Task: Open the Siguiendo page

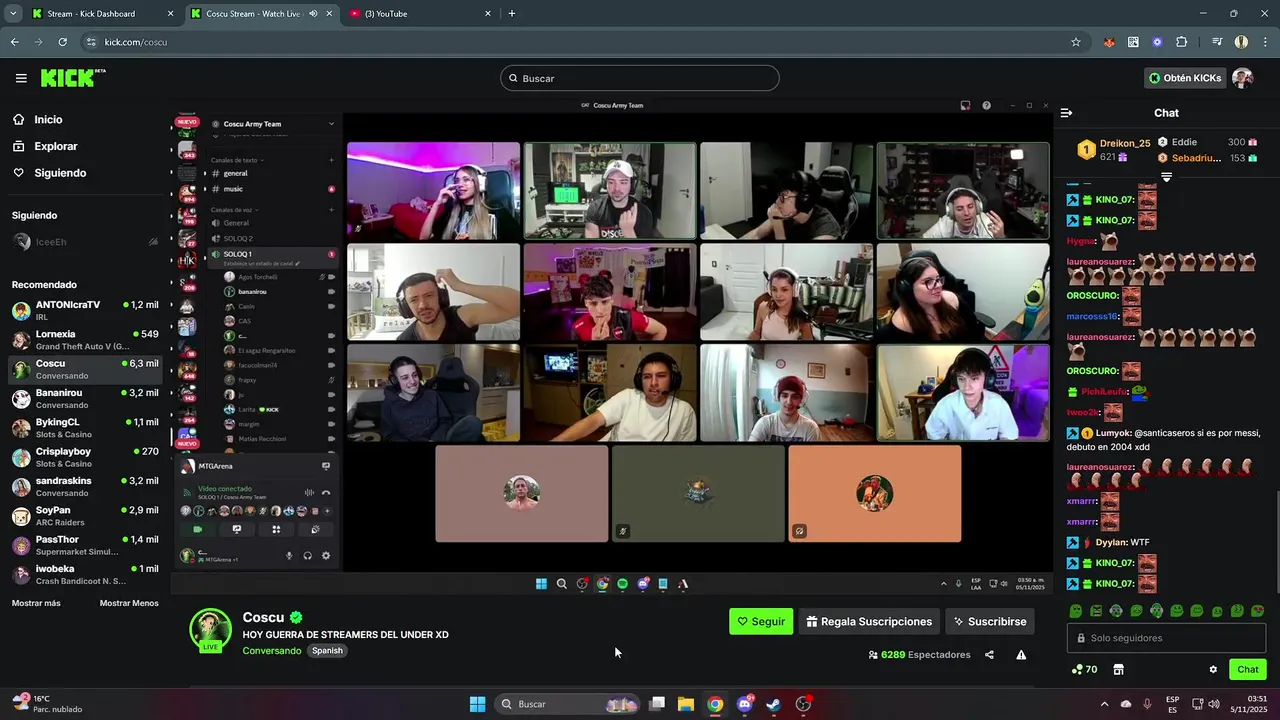Action: [60, 173]
